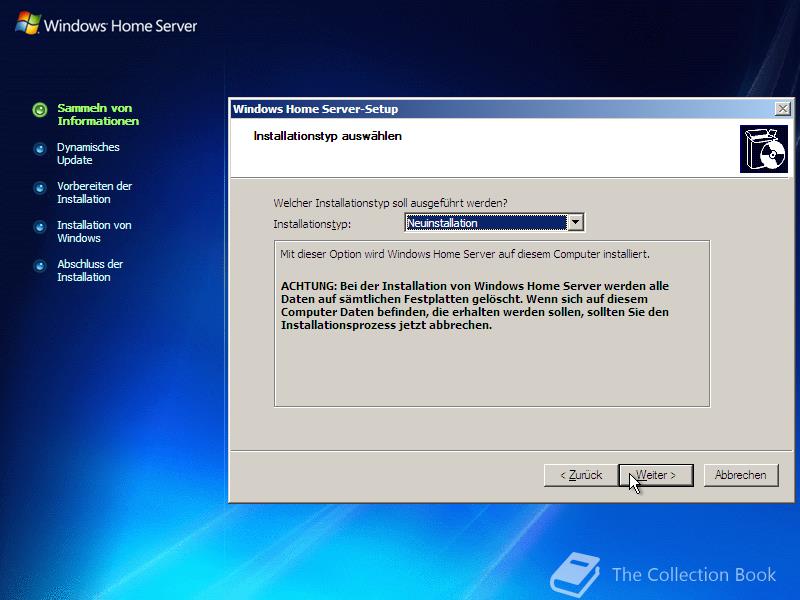
Task: Click the setup box and CD icon
Action: 764,149
